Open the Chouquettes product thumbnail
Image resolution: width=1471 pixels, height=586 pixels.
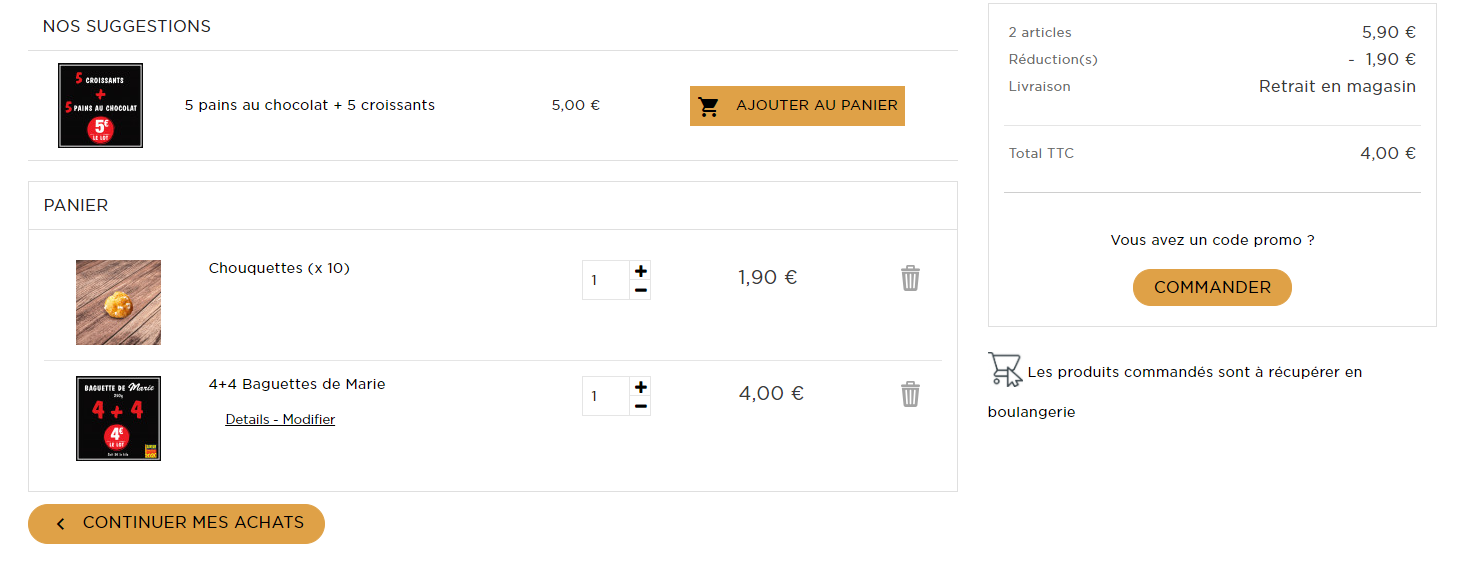tap(118, 302)
